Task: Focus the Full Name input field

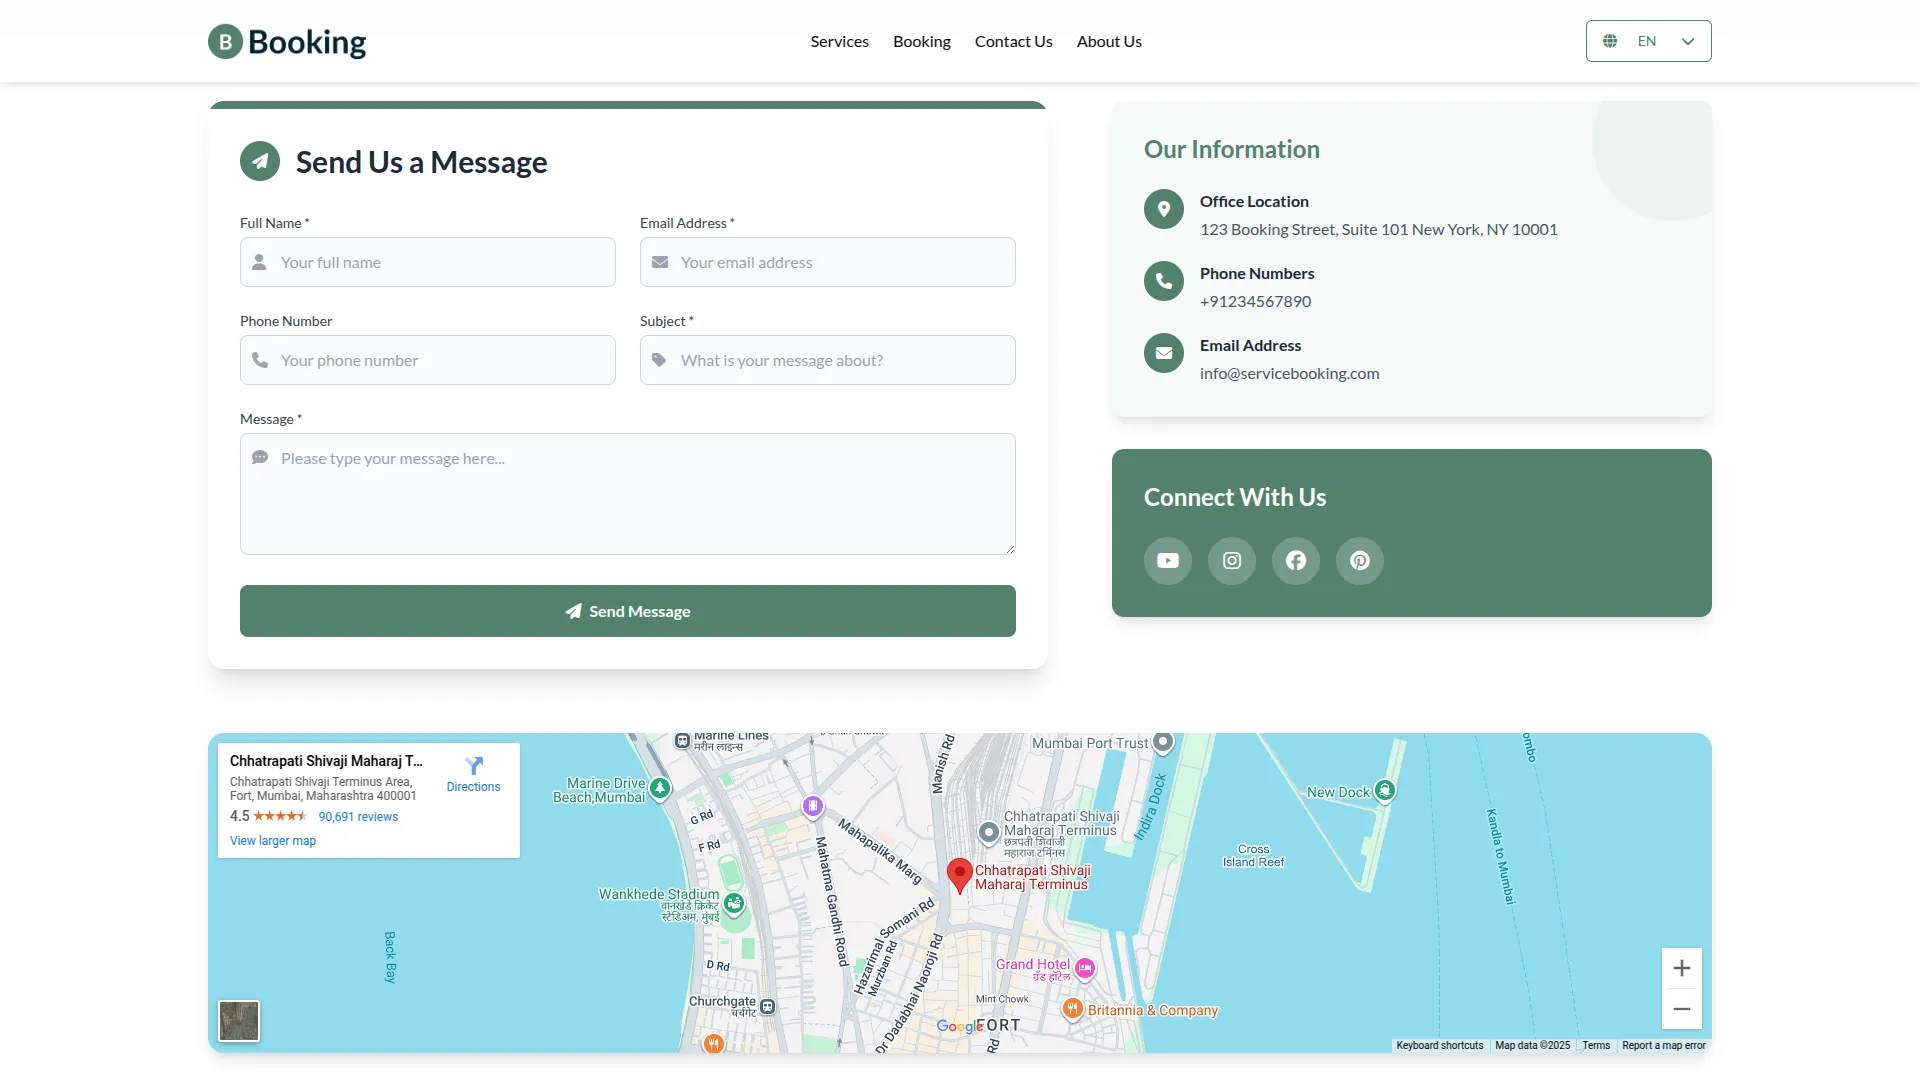Action: (x=440, y=262)
